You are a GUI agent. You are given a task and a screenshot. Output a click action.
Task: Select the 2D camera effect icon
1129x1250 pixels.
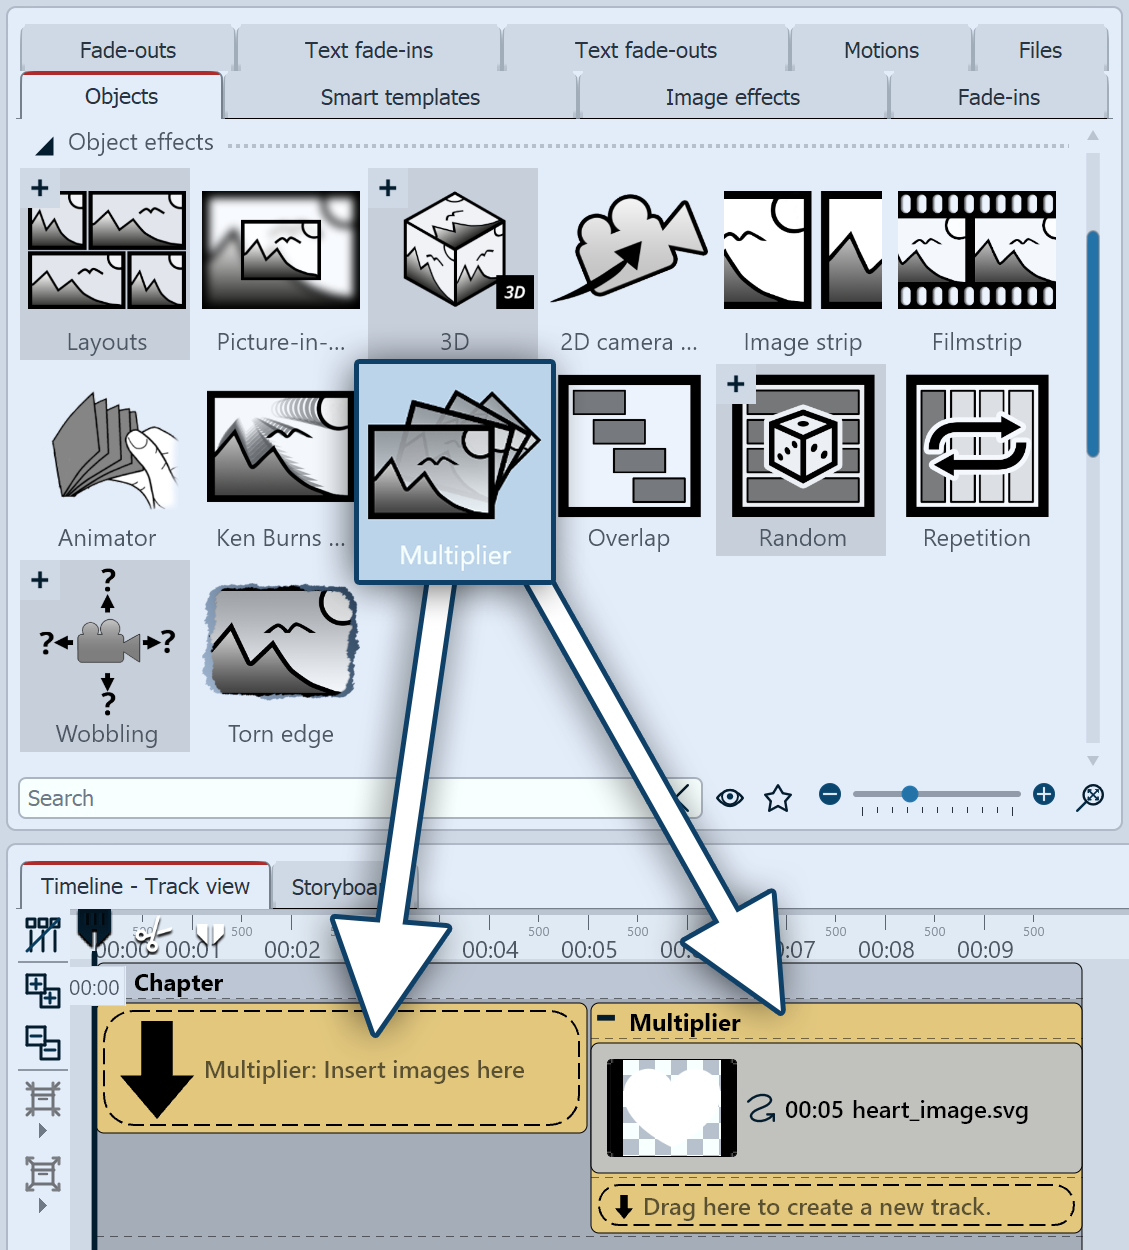pyautogui.click(x=628, y=250)
